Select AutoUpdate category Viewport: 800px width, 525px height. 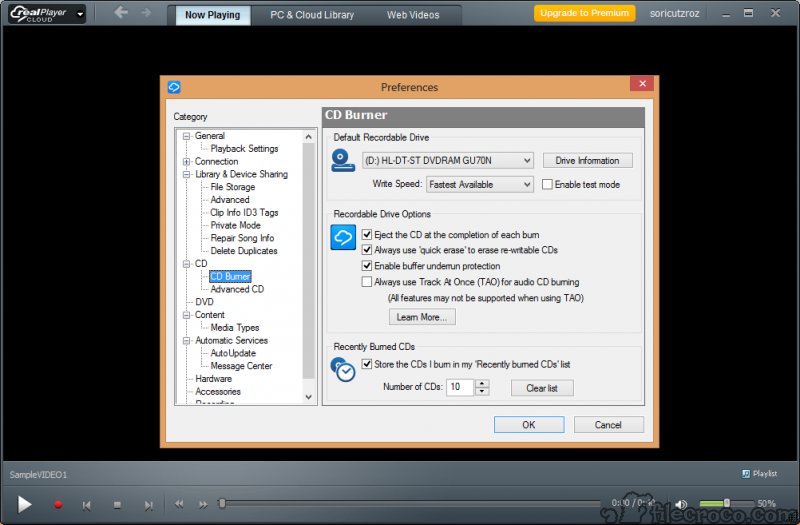[x=233, y=353]
